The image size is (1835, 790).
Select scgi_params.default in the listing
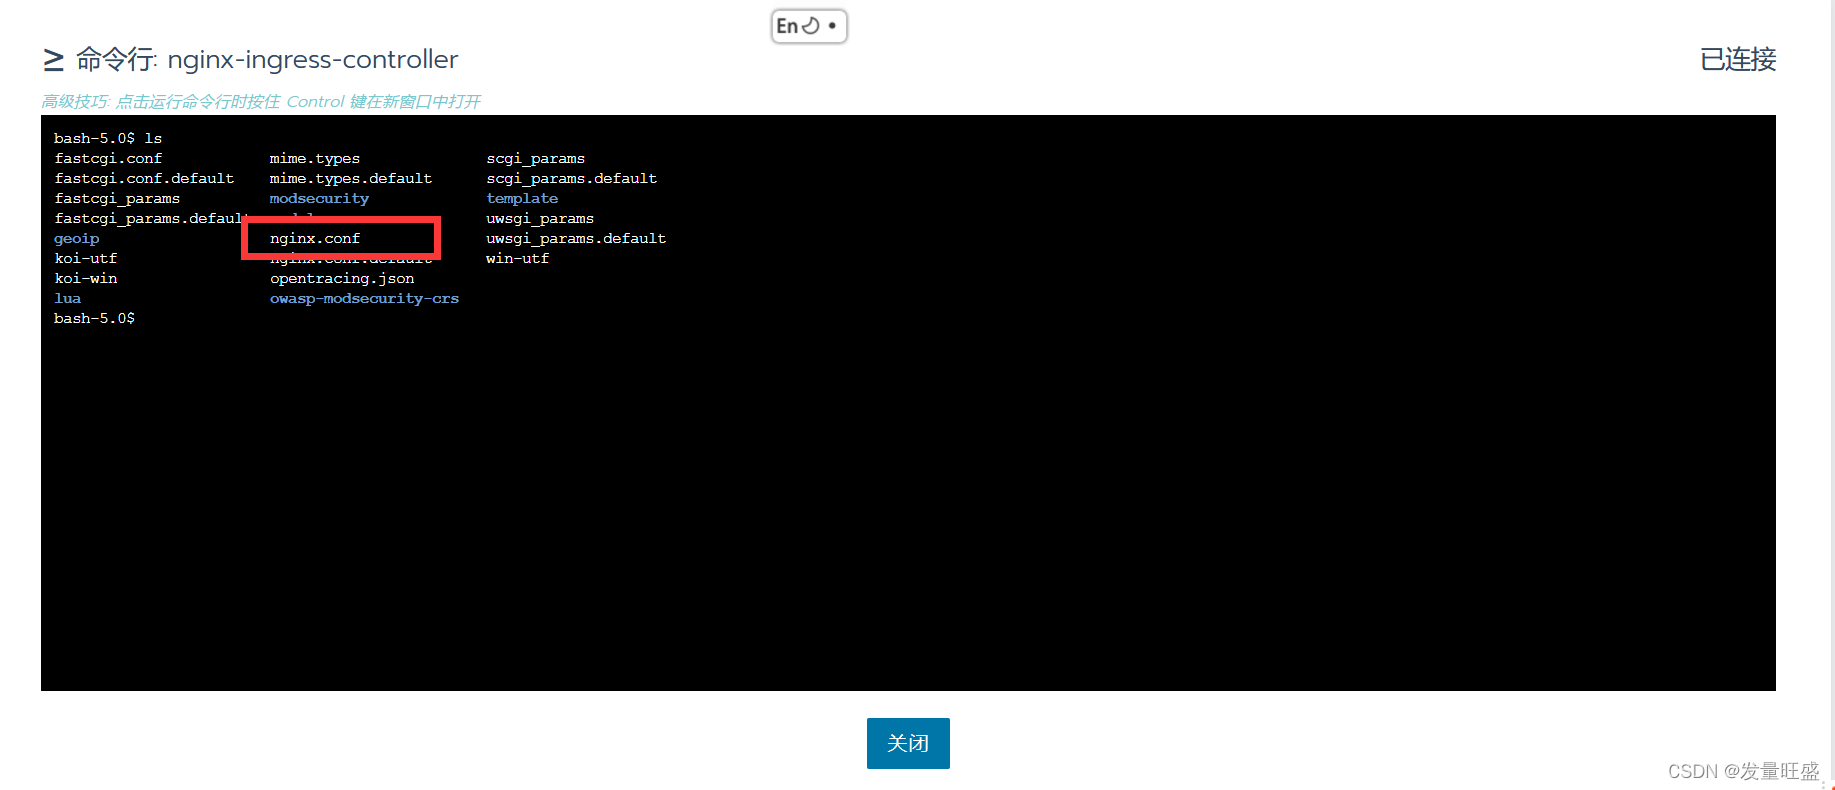pos(572,178)
